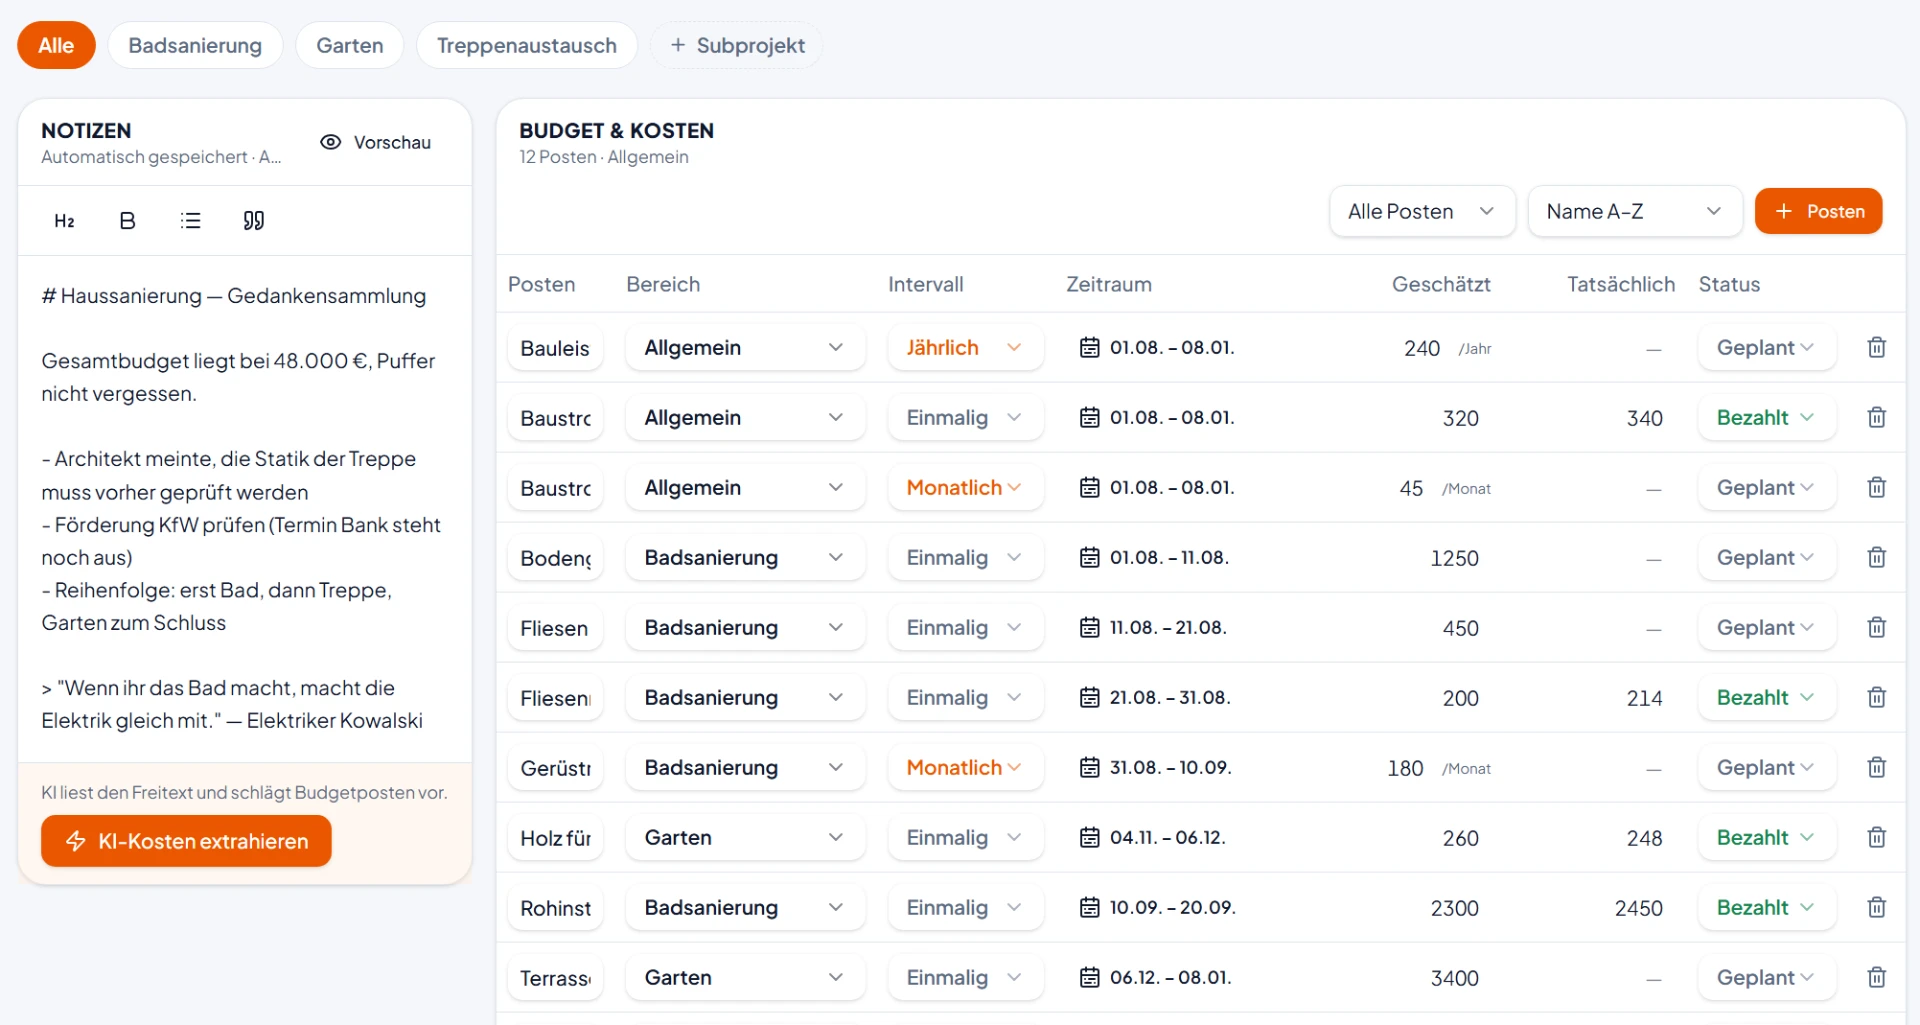Select the Alle tab

56,45
